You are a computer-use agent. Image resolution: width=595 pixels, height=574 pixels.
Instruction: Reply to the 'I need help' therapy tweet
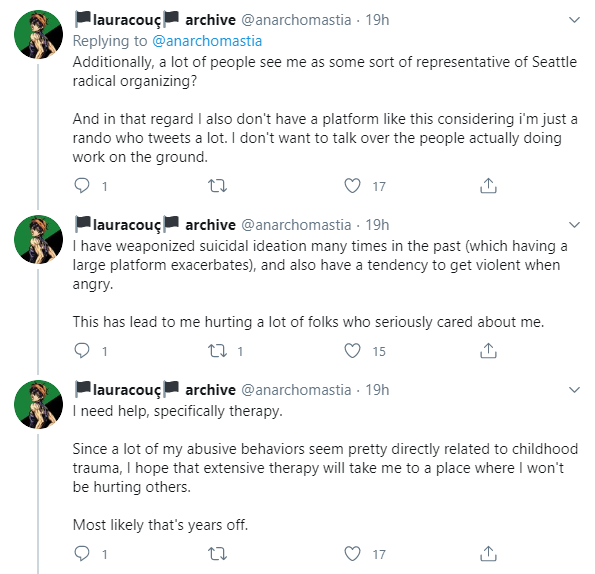pos(82,554)
